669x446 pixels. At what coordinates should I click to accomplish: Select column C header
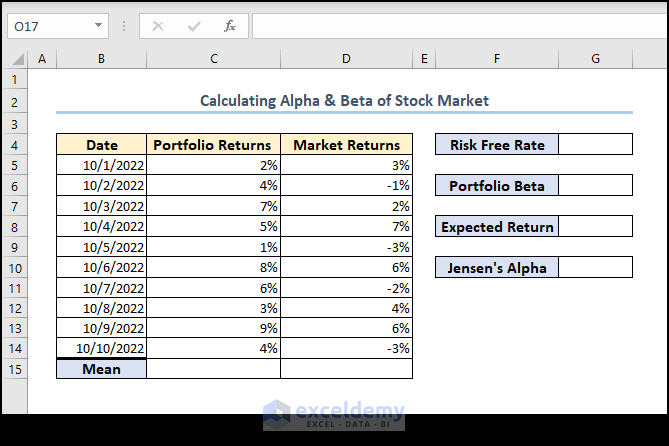213,60
